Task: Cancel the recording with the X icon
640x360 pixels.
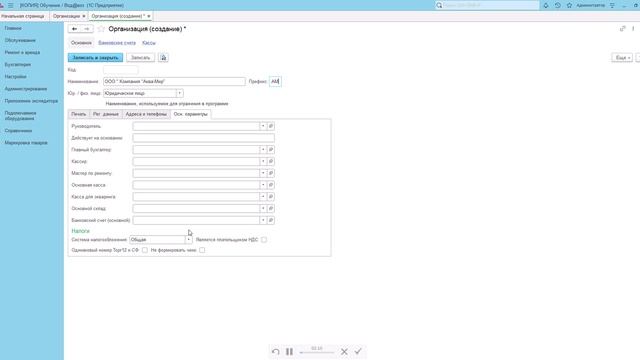Action: tap(344, 351)
